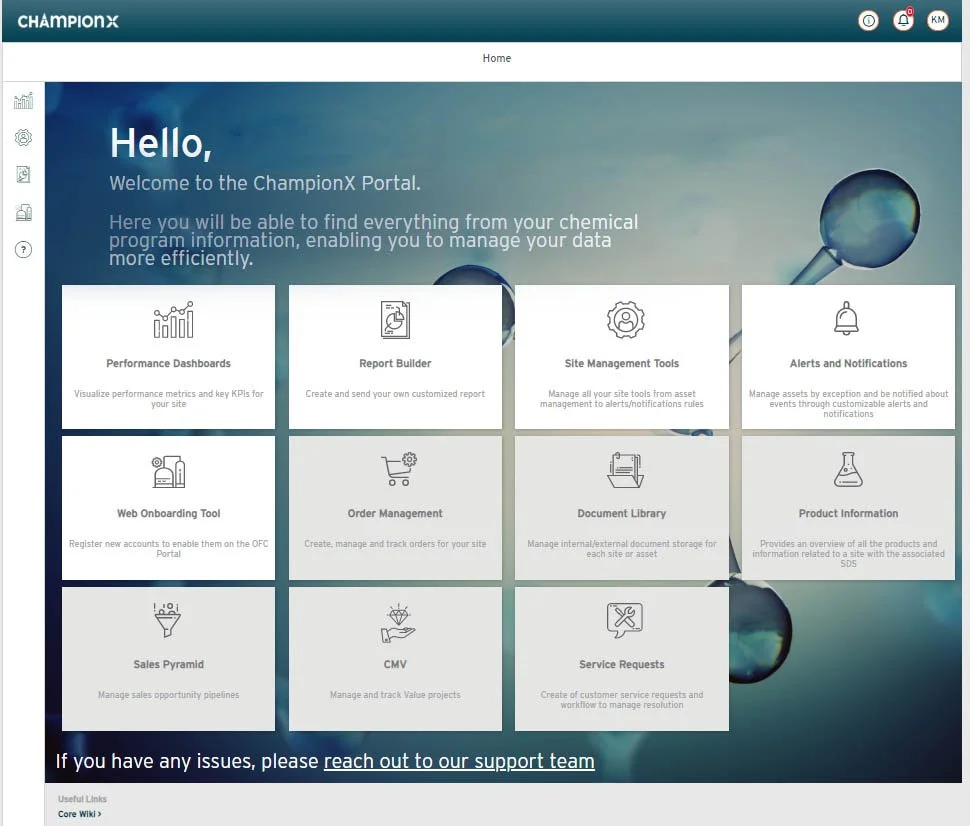This screenshot has width=970, height=826.
Task: Follow the 'reach out to our support team' link
Action: pyautogui.click(x=459, y=761)
